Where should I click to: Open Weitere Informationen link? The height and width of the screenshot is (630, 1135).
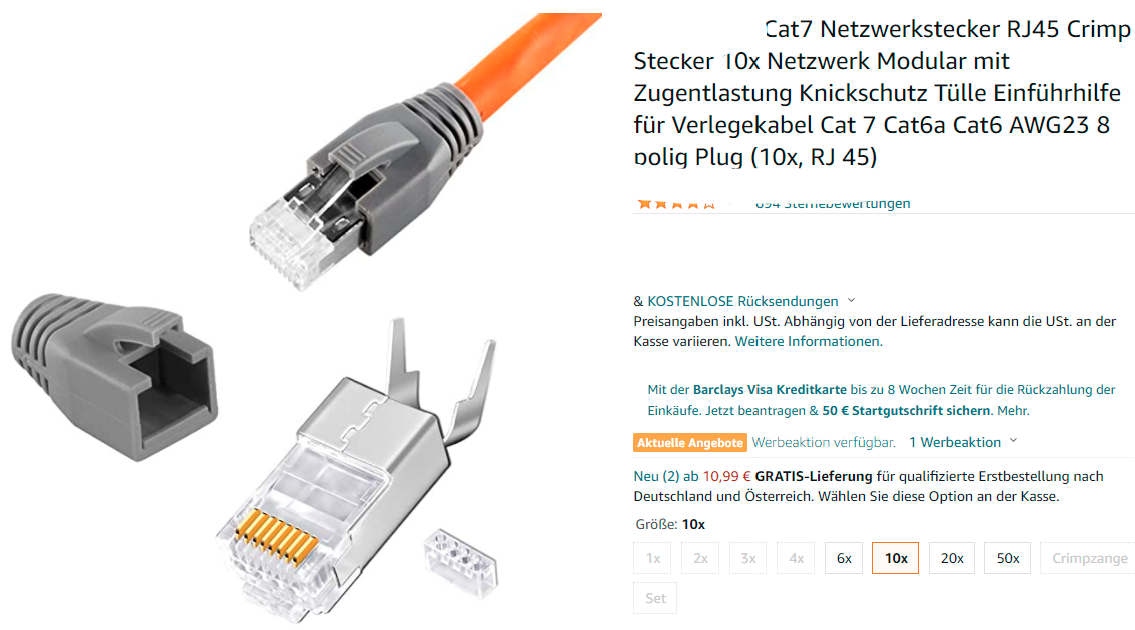pos(809,341)
